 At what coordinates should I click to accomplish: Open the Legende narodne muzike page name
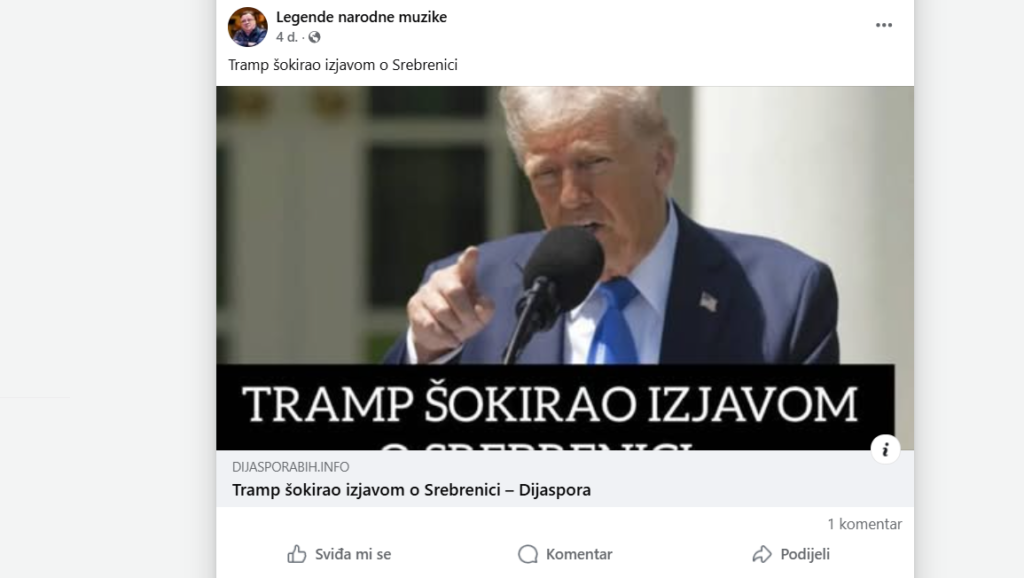click(x=361, y=17)
